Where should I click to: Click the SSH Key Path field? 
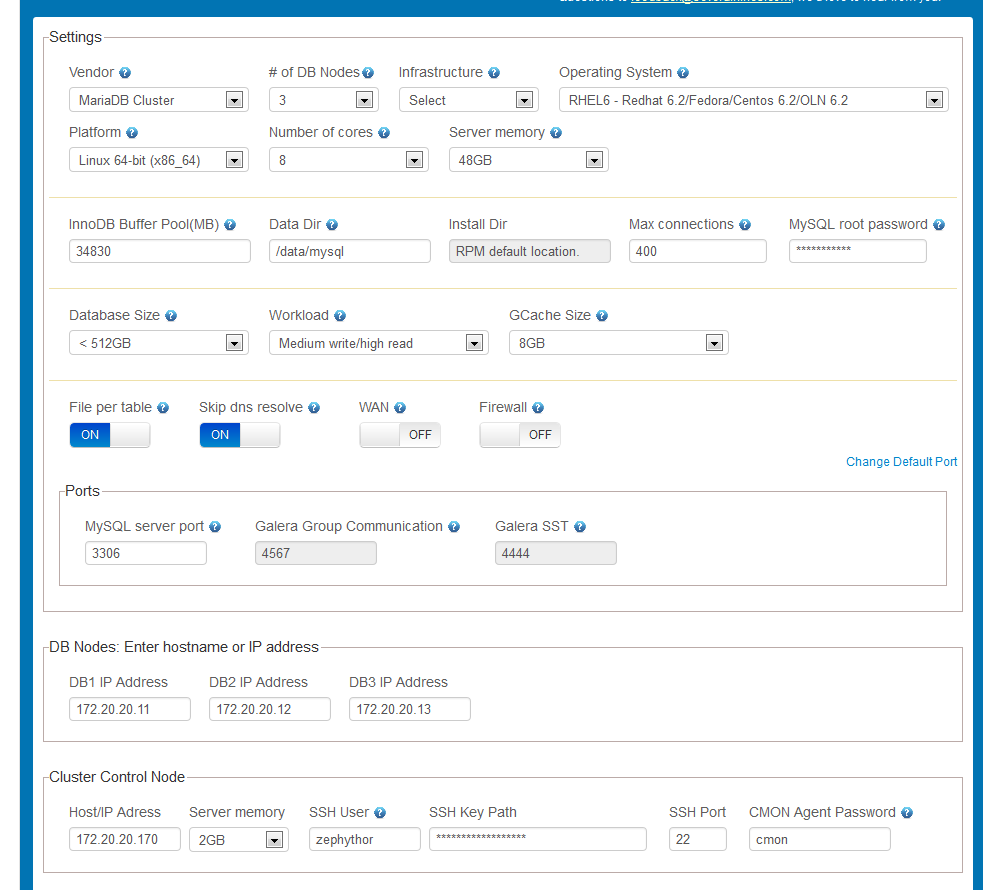tap(538, 840)
